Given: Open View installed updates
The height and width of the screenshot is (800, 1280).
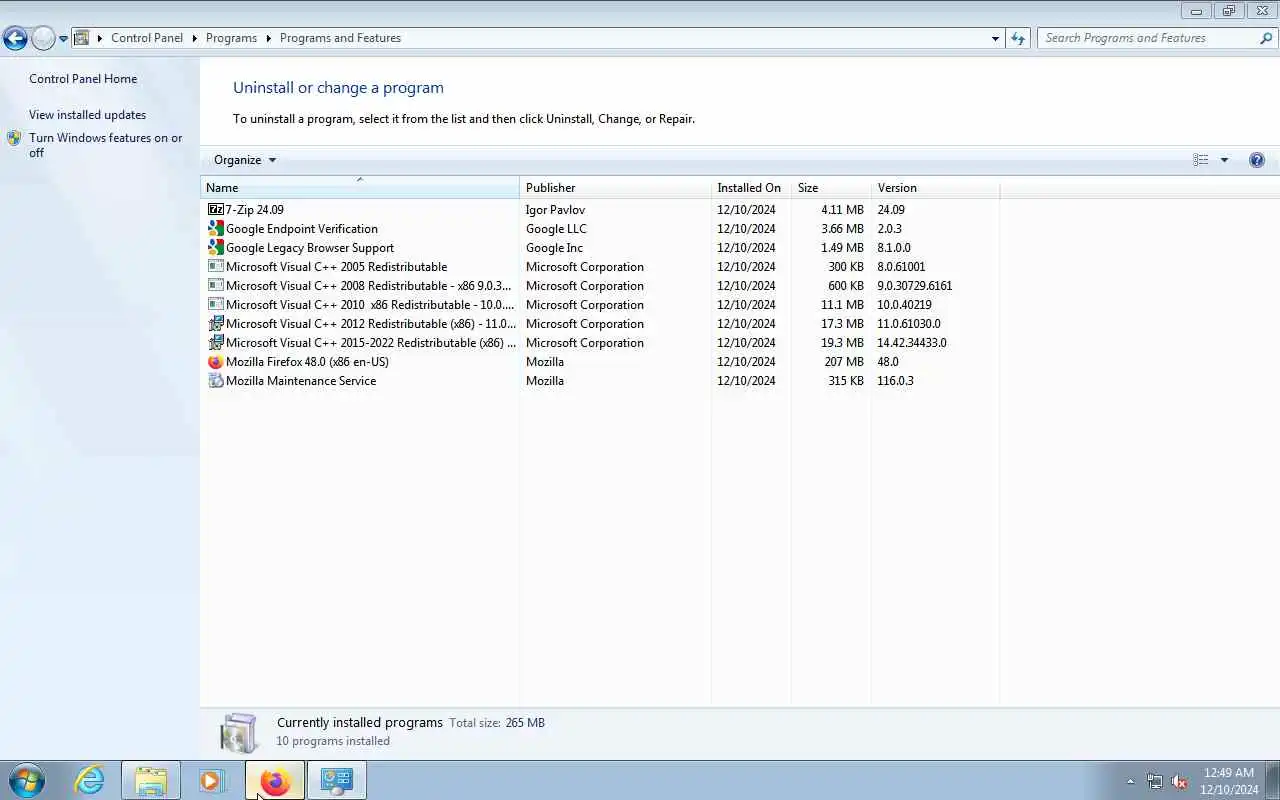Looking at the screenshot, I should point(87,115).
